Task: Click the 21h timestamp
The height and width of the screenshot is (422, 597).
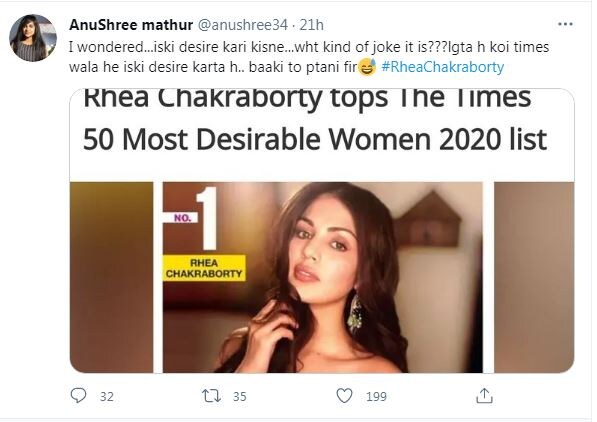Action: coord(311,25)
